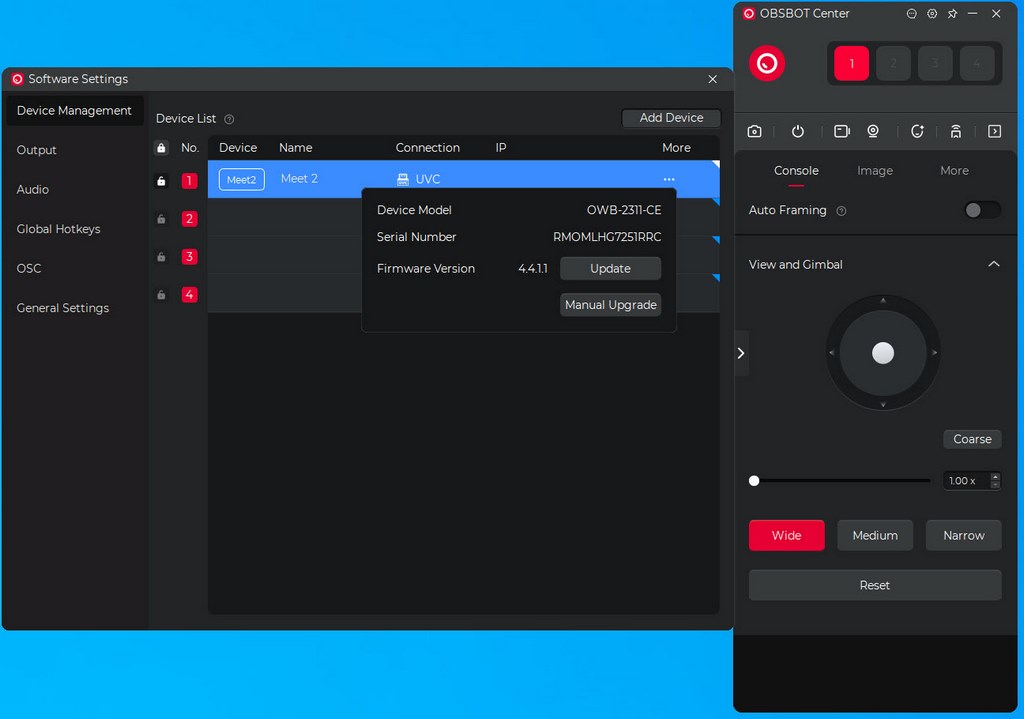Click the Coarse gimbal speed button
Screen dimensions: 1024x719
click(x=972, y=439)
